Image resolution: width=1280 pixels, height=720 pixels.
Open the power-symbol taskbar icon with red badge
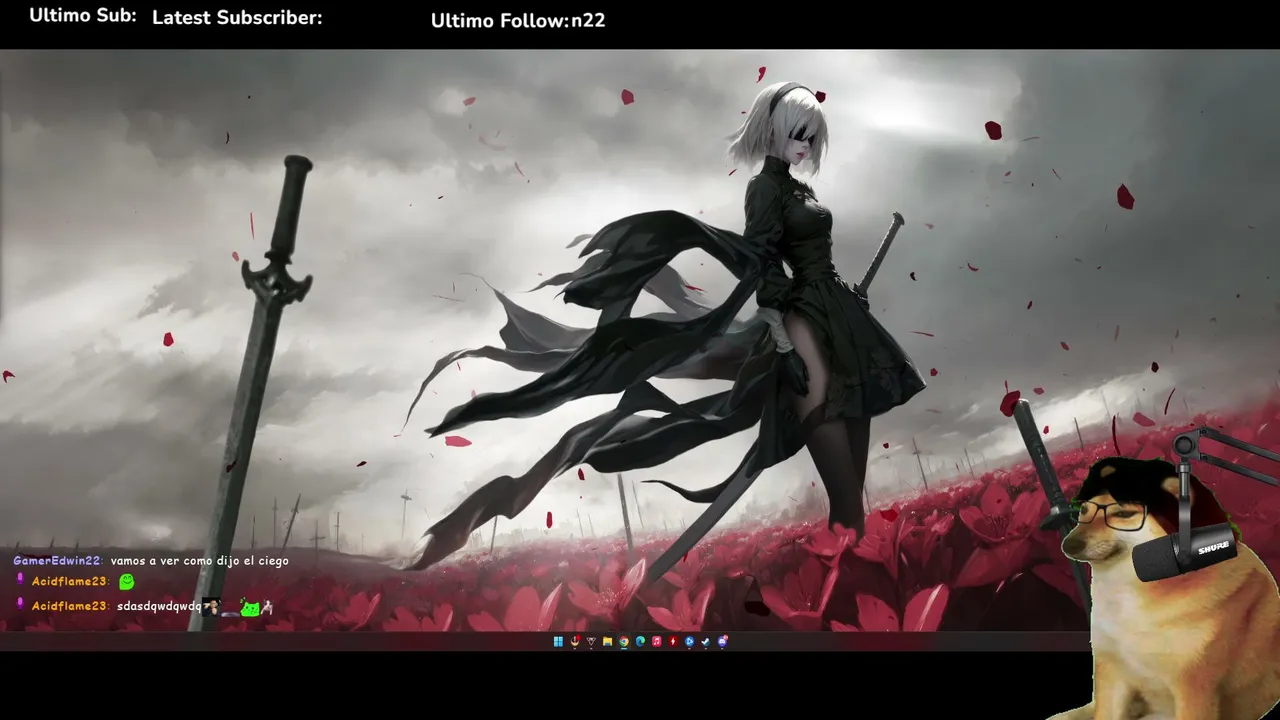(x=575, y=642)
